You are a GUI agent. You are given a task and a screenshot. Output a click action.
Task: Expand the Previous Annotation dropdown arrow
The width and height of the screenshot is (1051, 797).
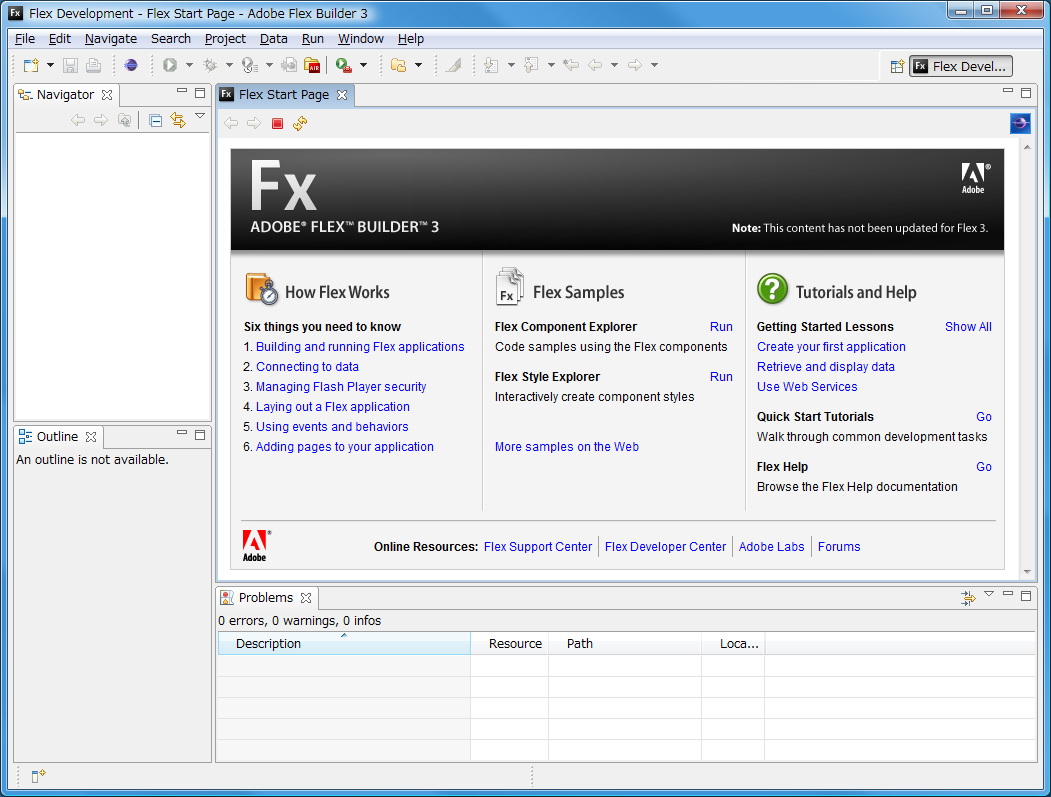(551, 65)
